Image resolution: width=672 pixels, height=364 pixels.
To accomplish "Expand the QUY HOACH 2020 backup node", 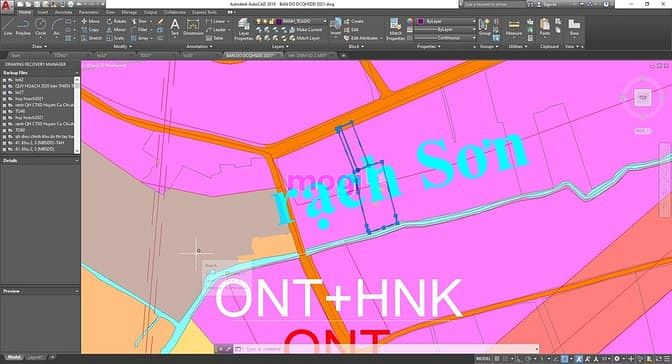I will (4, 86).
